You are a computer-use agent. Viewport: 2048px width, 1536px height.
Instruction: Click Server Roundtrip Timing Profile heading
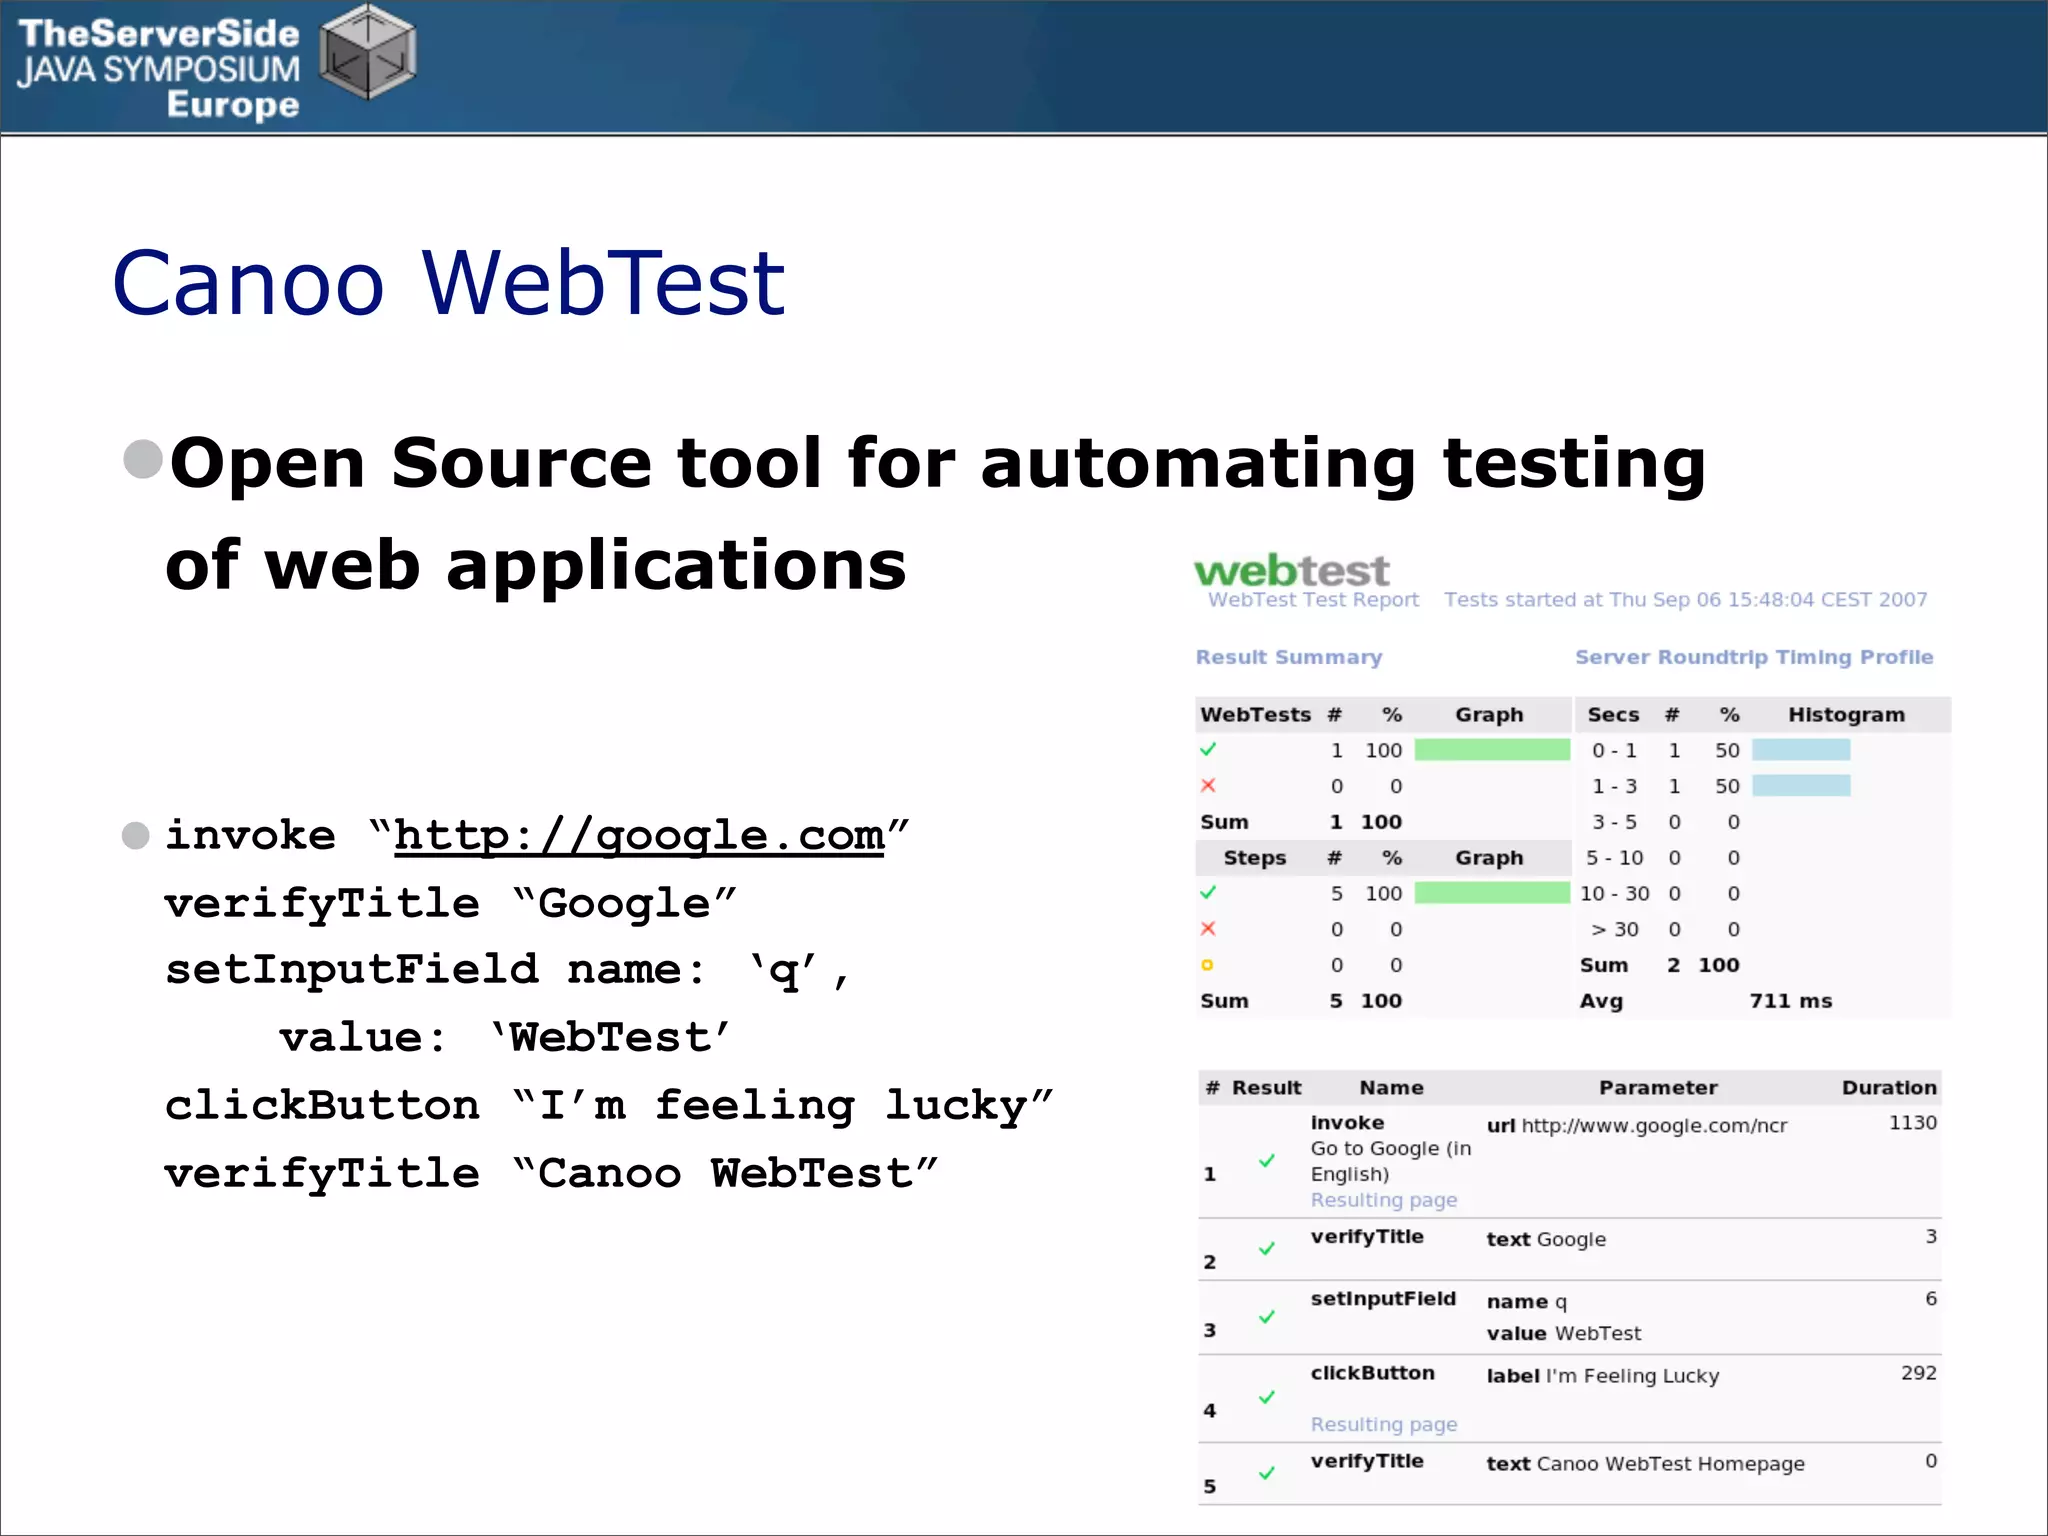pos(1753,657)
